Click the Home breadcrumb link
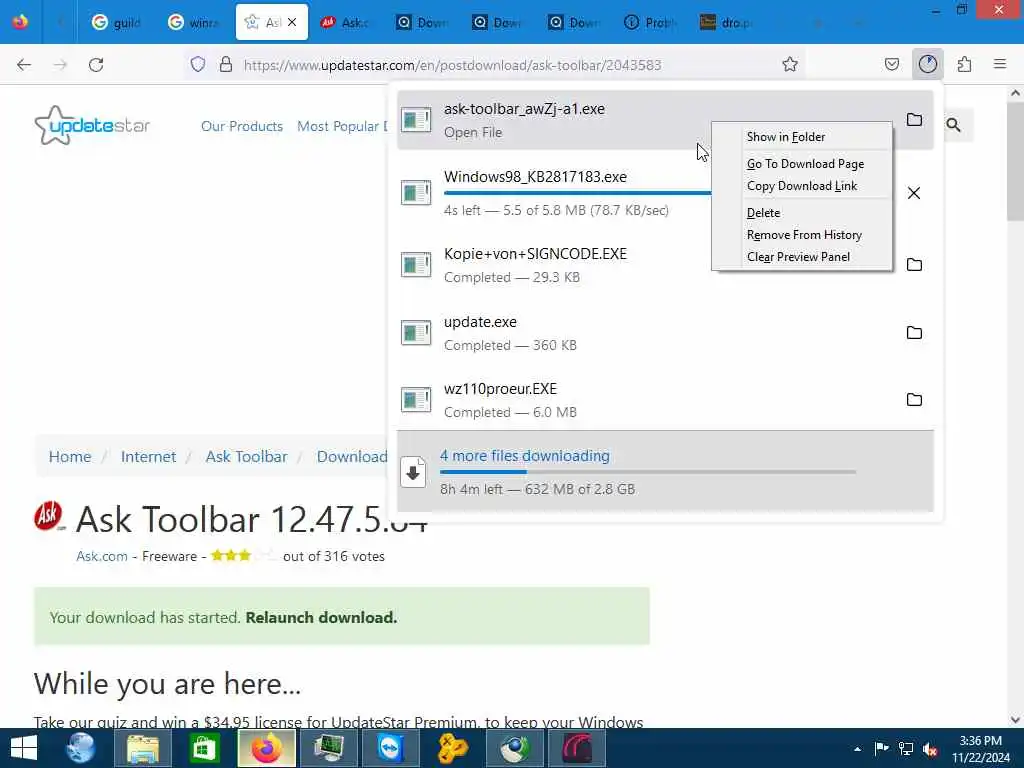This screenshot has height=768, width=1024. pyautogui.click(x=70, y=456)
